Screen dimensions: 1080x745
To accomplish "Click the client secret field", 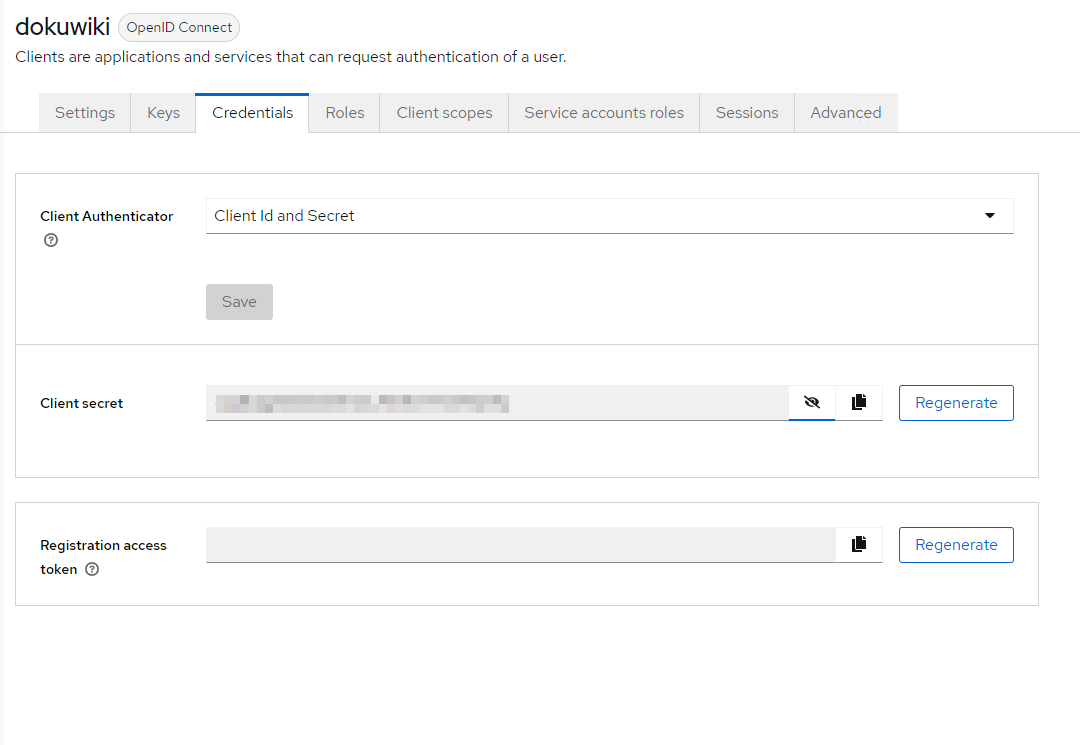I will [497, 403].
